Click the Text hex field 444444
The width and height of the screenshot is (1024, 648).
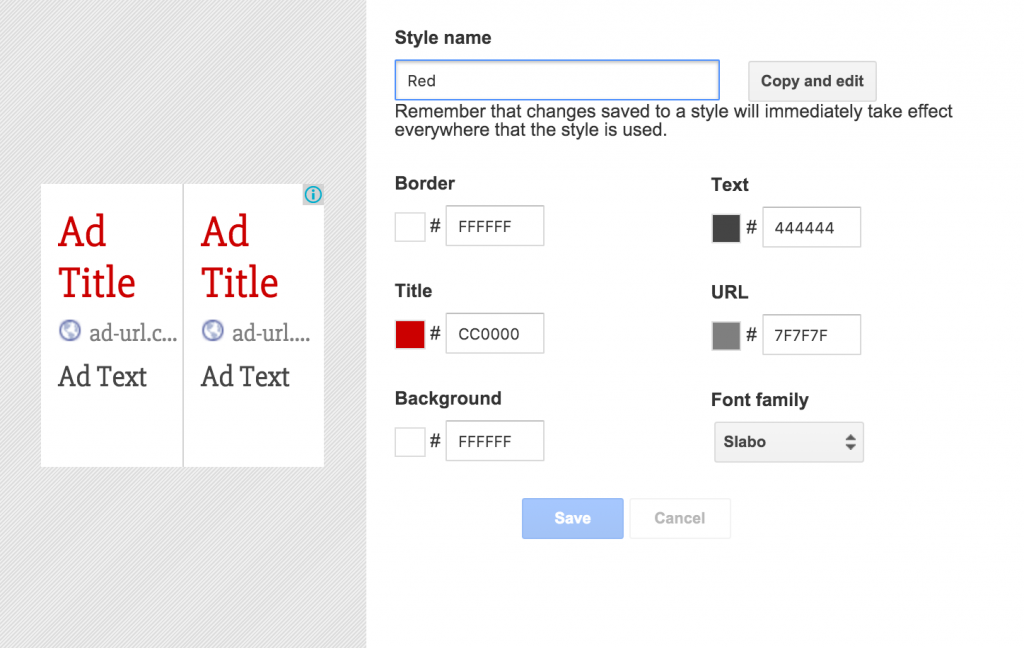point(811,228)
